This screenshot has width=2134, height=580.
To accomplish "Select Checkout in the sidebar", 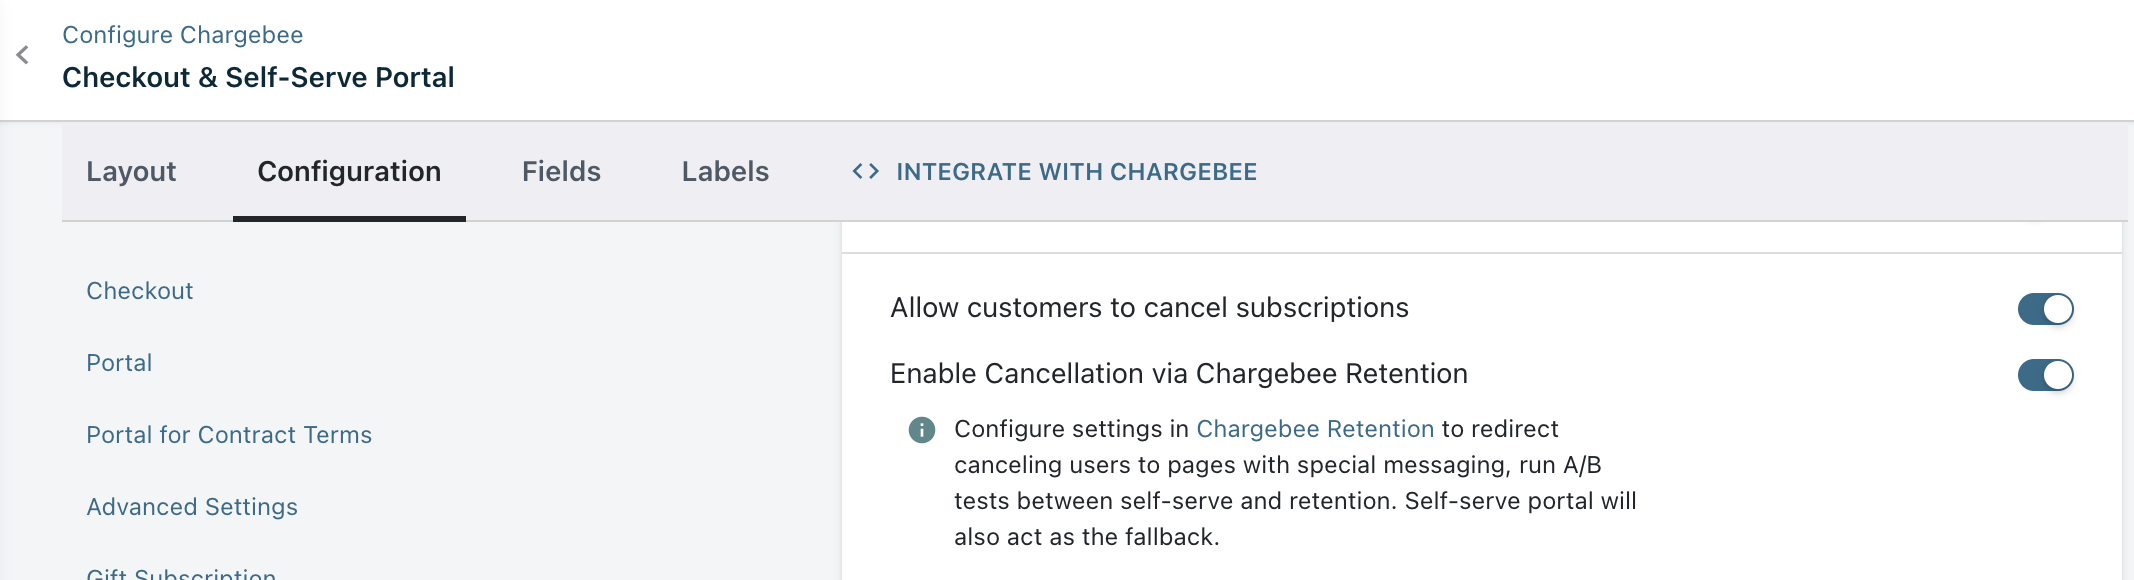I will pyautogui.click(x=140, y=291).
